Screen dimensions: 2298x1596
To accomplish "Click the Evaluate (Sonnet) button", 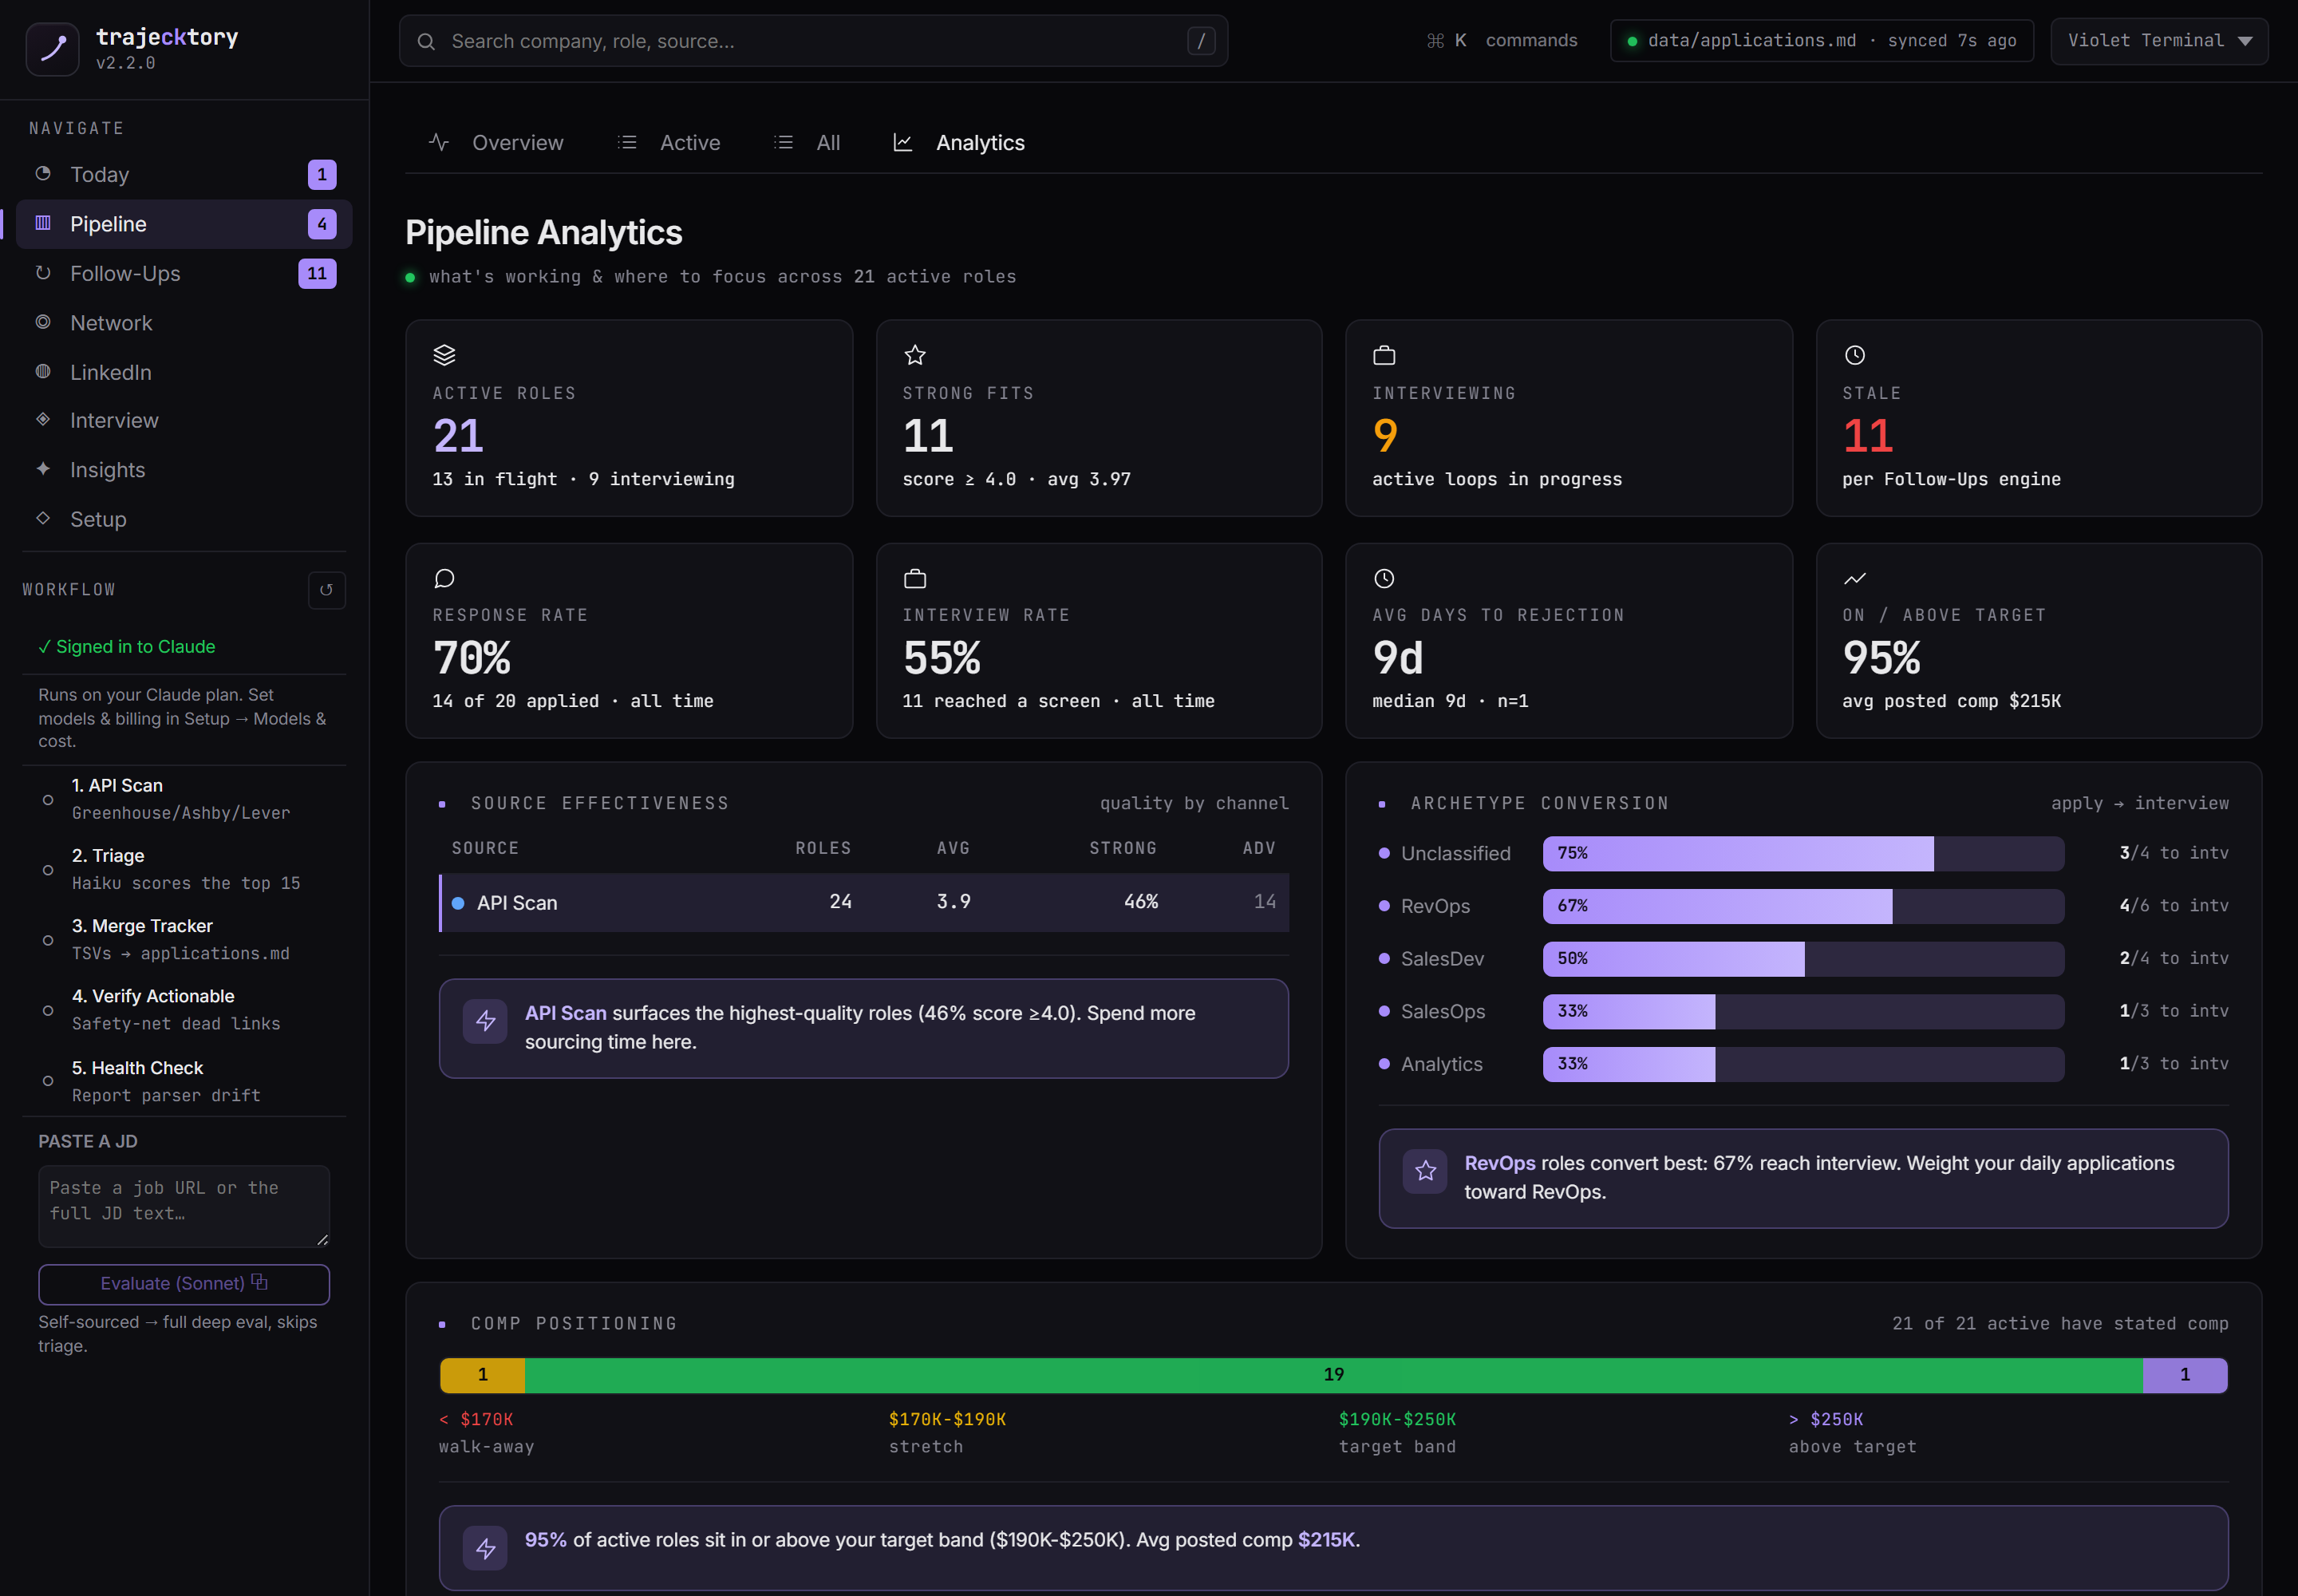I will pos(184,1284).
